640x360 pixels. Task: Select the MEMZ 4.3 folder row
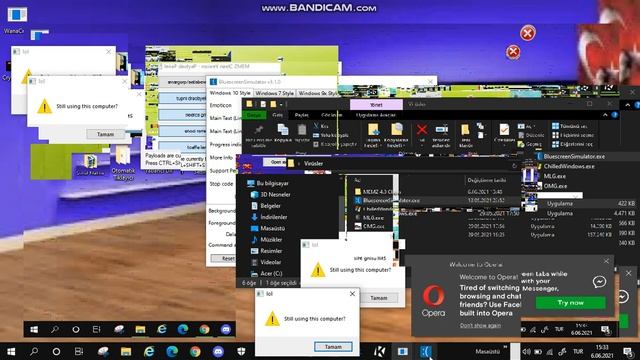point(378,191)
